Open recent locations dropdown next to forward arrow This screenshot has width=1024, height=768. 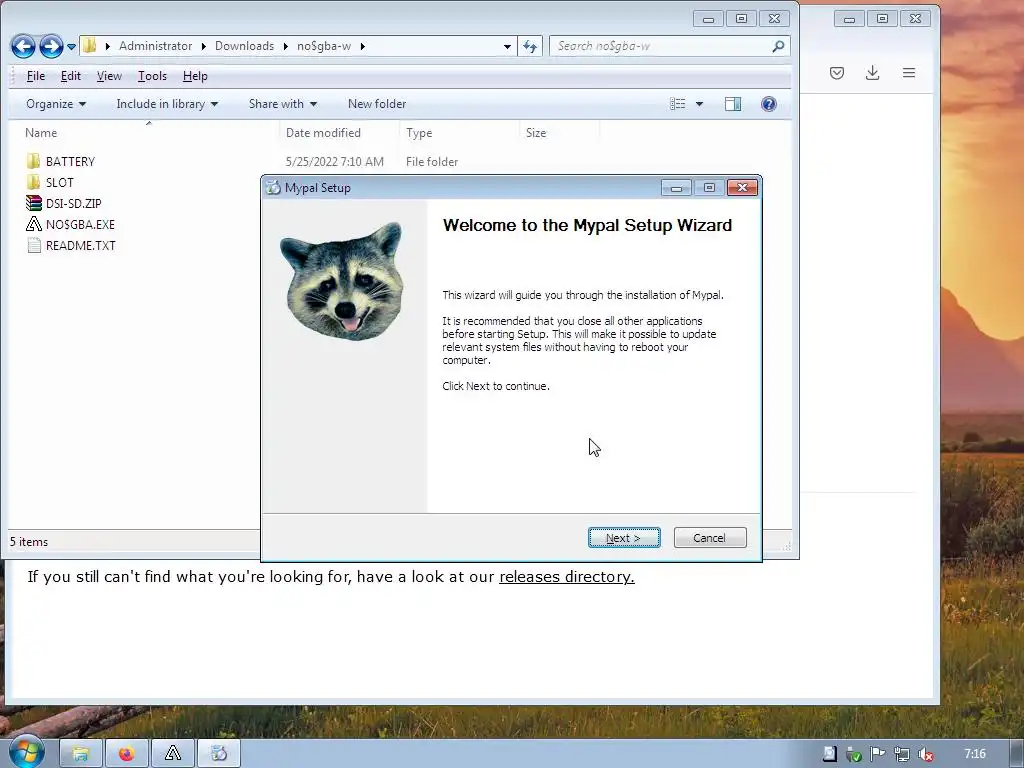[71, 47]
